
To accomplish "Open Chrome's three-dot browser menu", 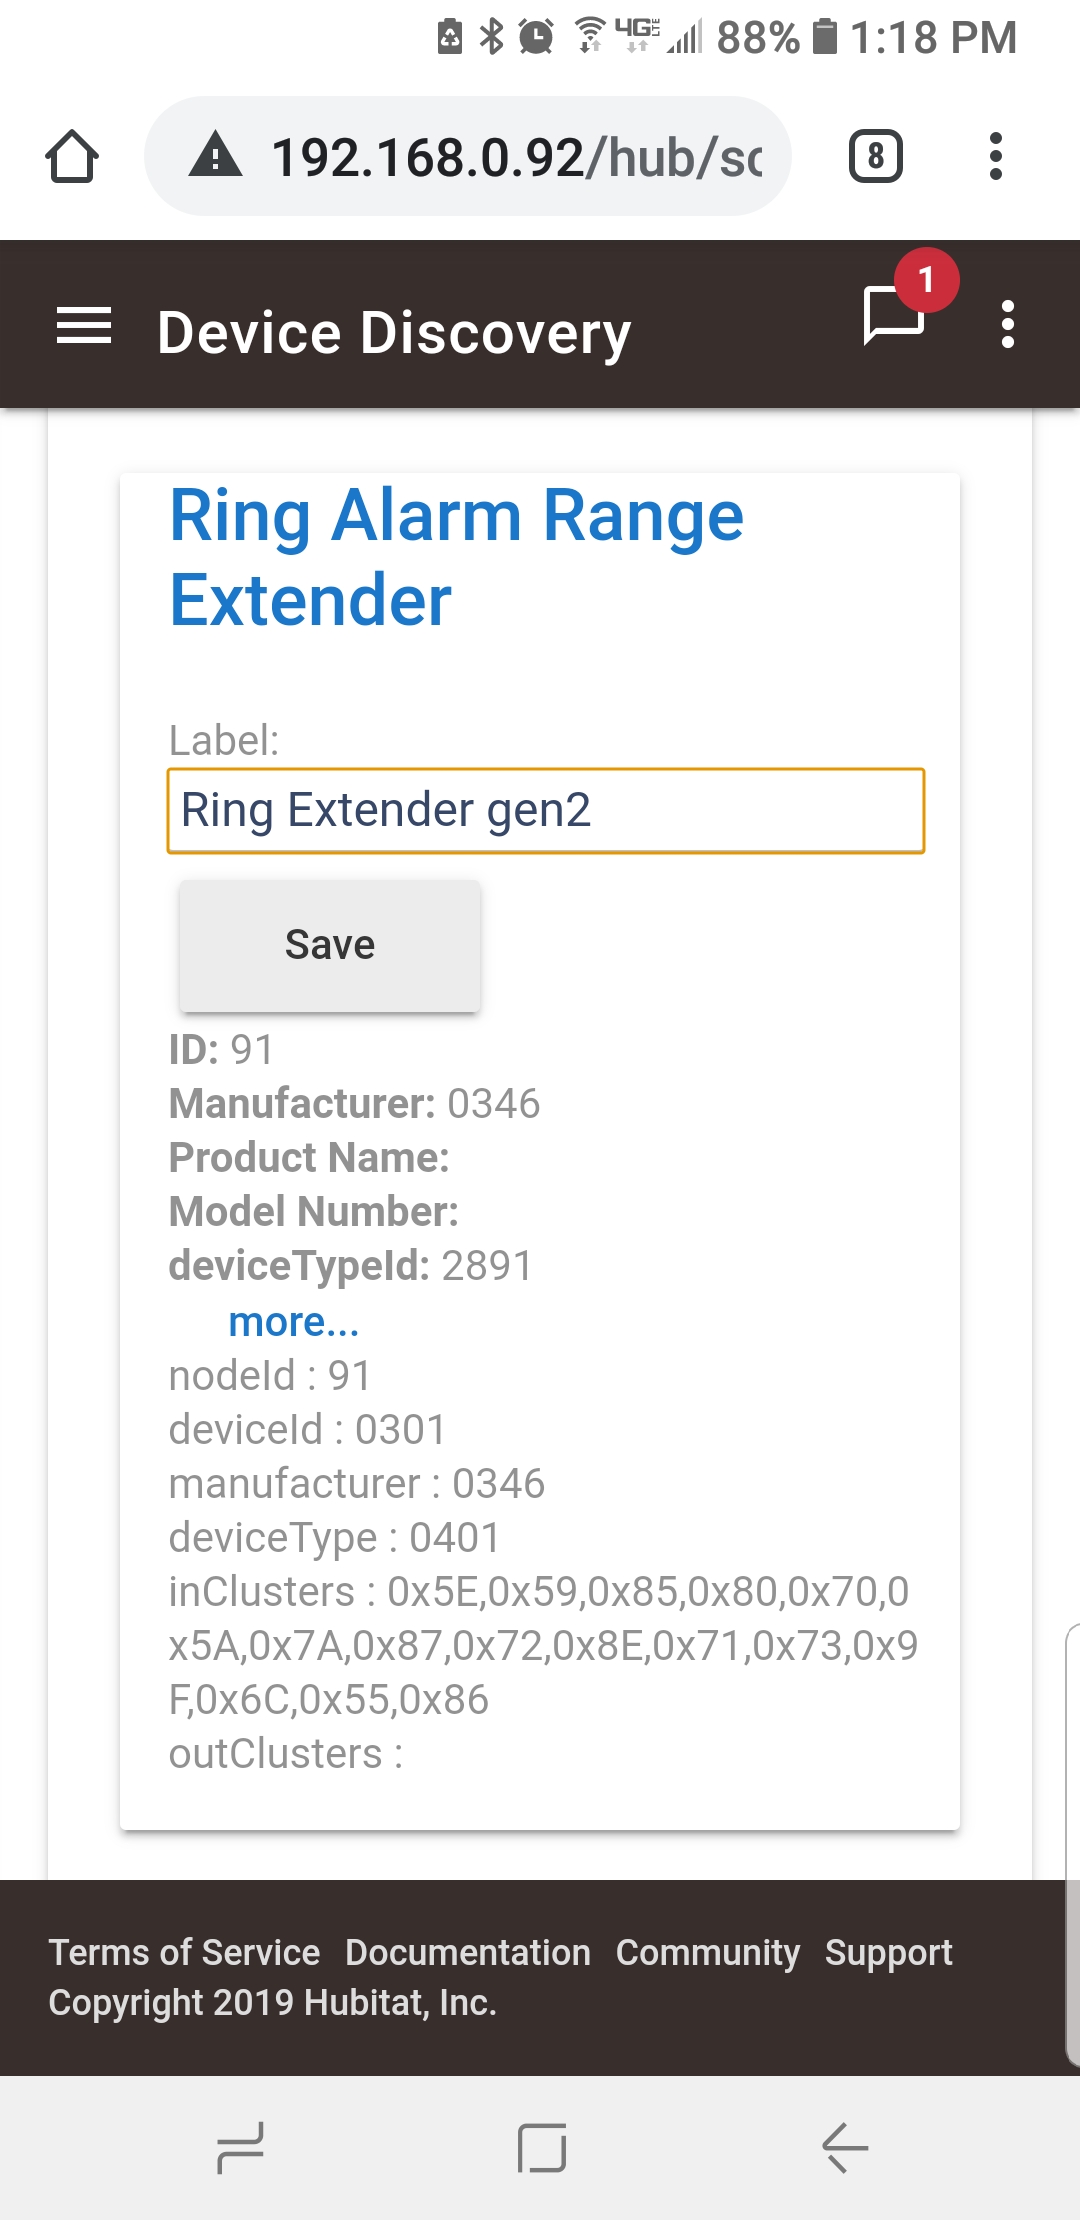I will (x=996, y=156).
